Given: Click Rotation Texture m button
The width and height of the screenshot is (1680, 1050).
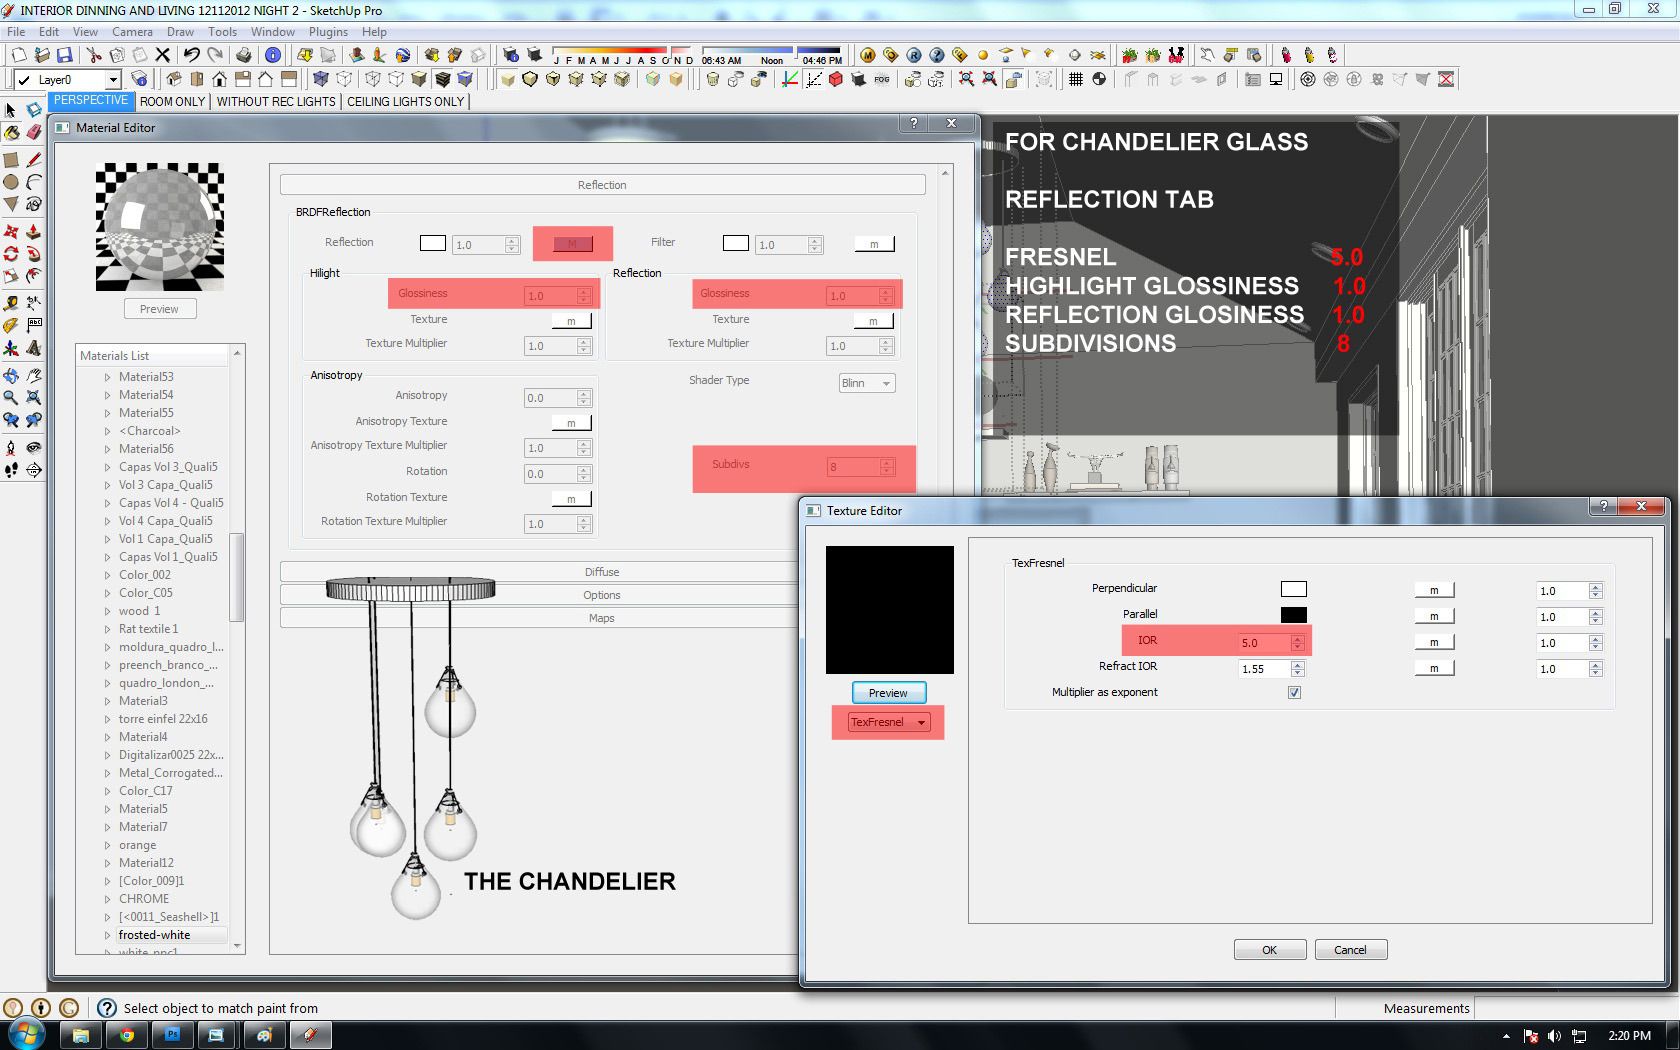Looking at the screenshot, I should click(x=572, y=499).
